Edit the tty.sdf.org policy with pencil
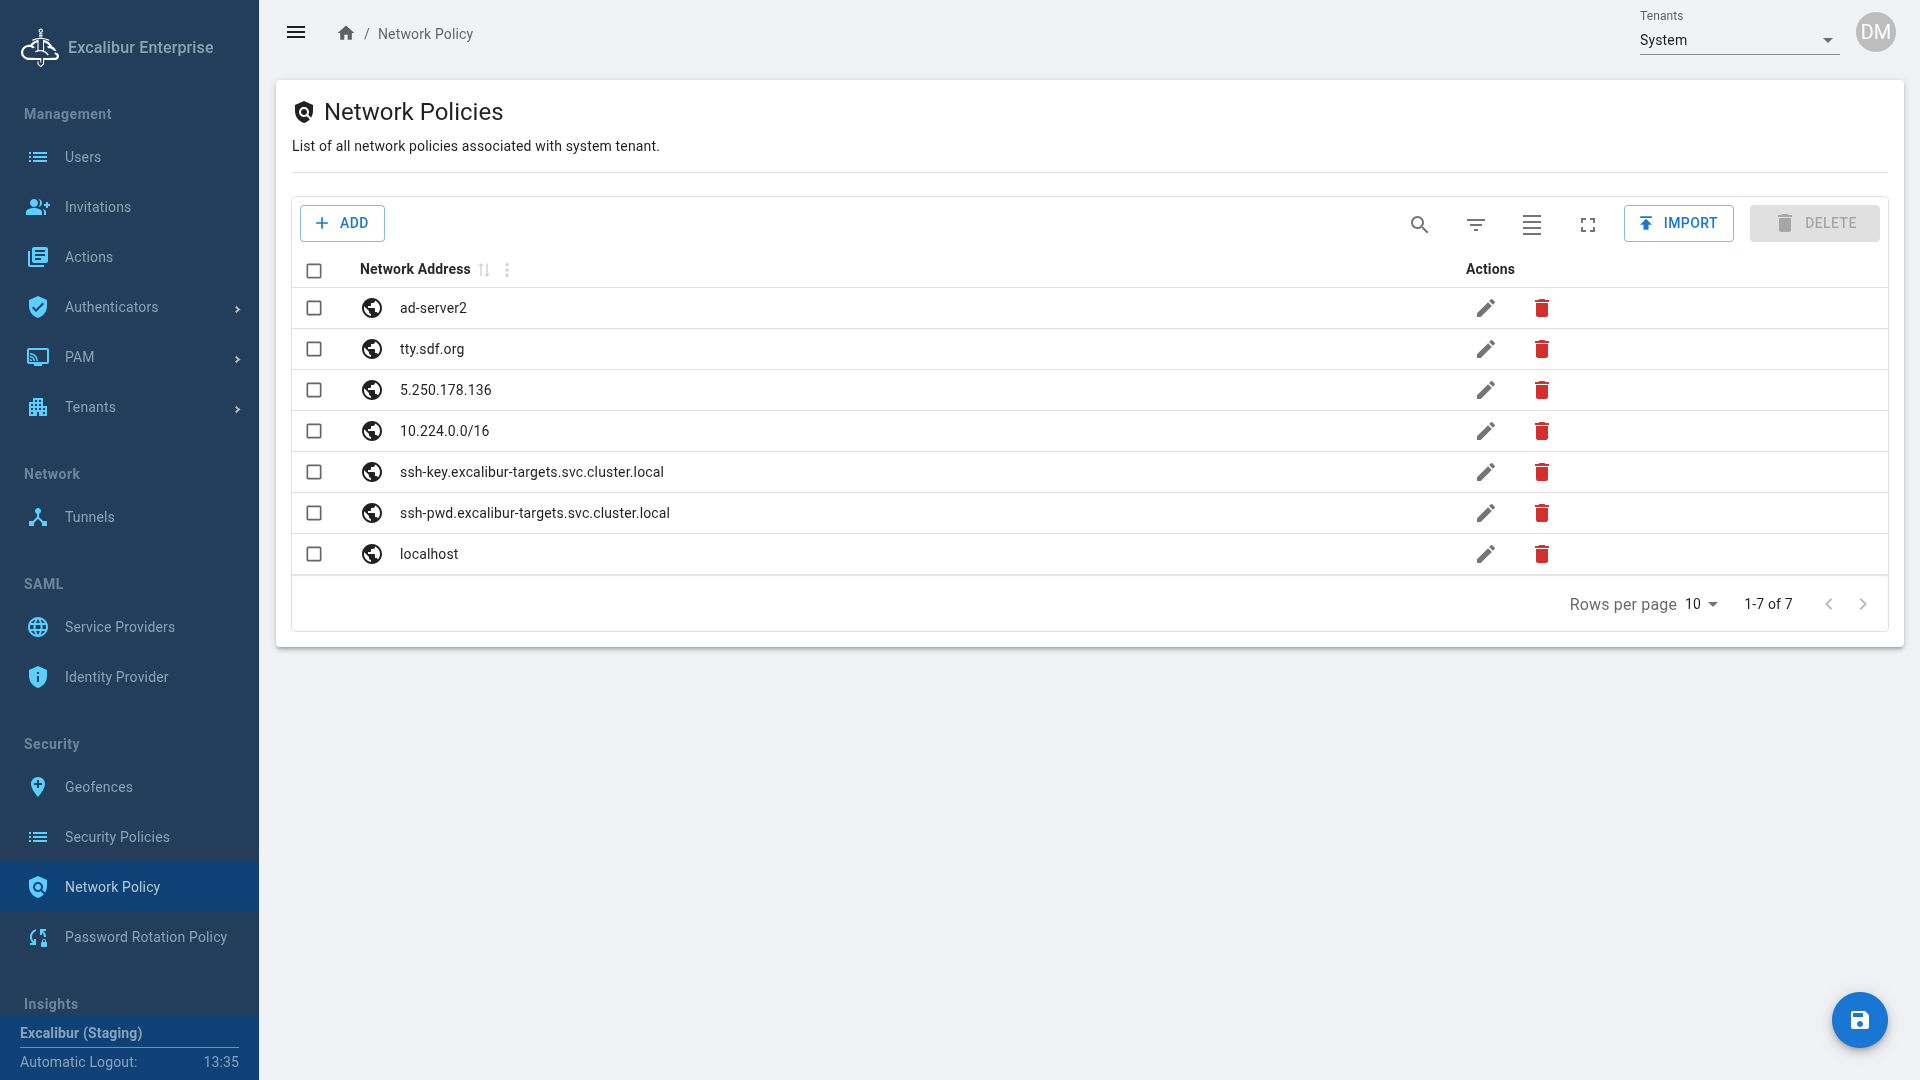Image resolution: width=1920 pixels, height=1080 pixels. (1485, 349)
